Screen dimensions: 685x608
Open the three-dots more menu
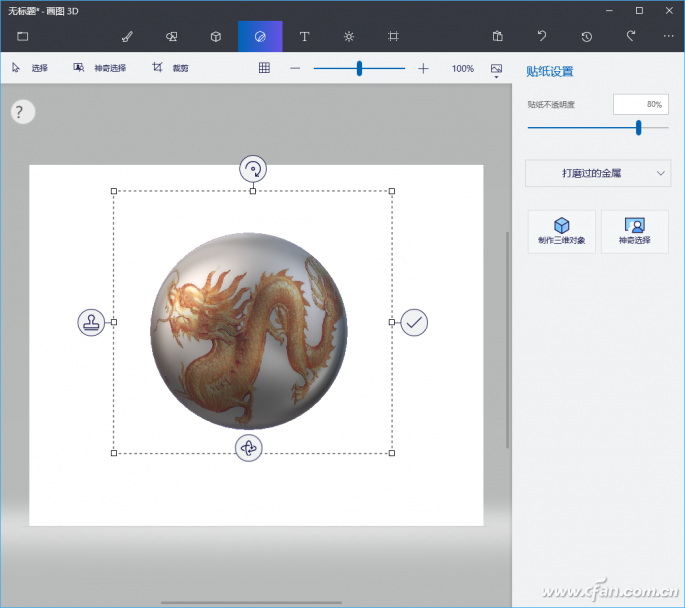pos(668,36)
